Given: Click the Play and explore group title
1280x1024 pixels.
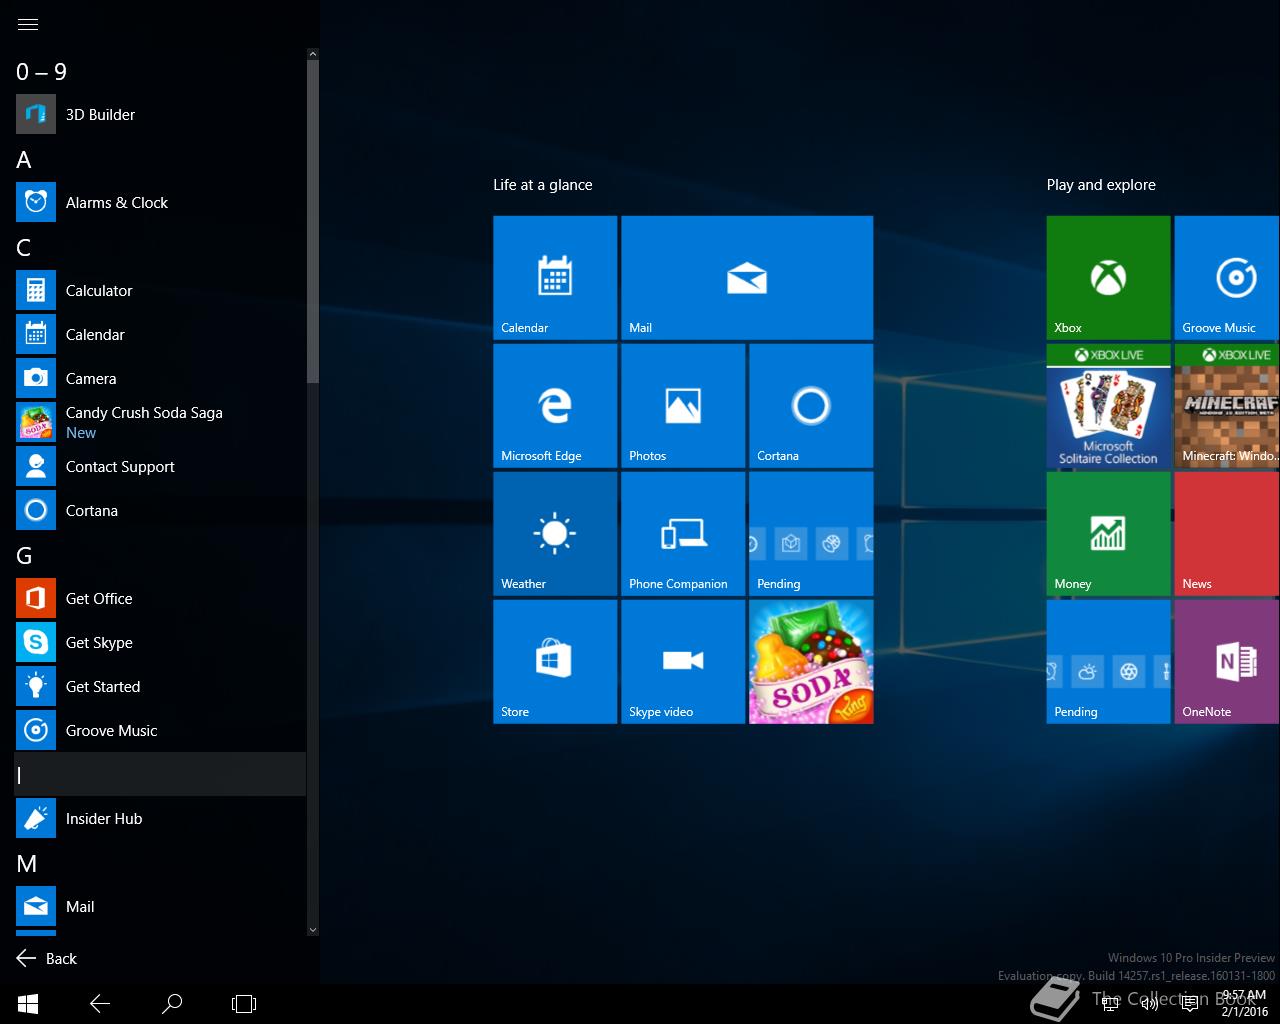Looking at the screenshot, I should click(x=1101, y=185).
